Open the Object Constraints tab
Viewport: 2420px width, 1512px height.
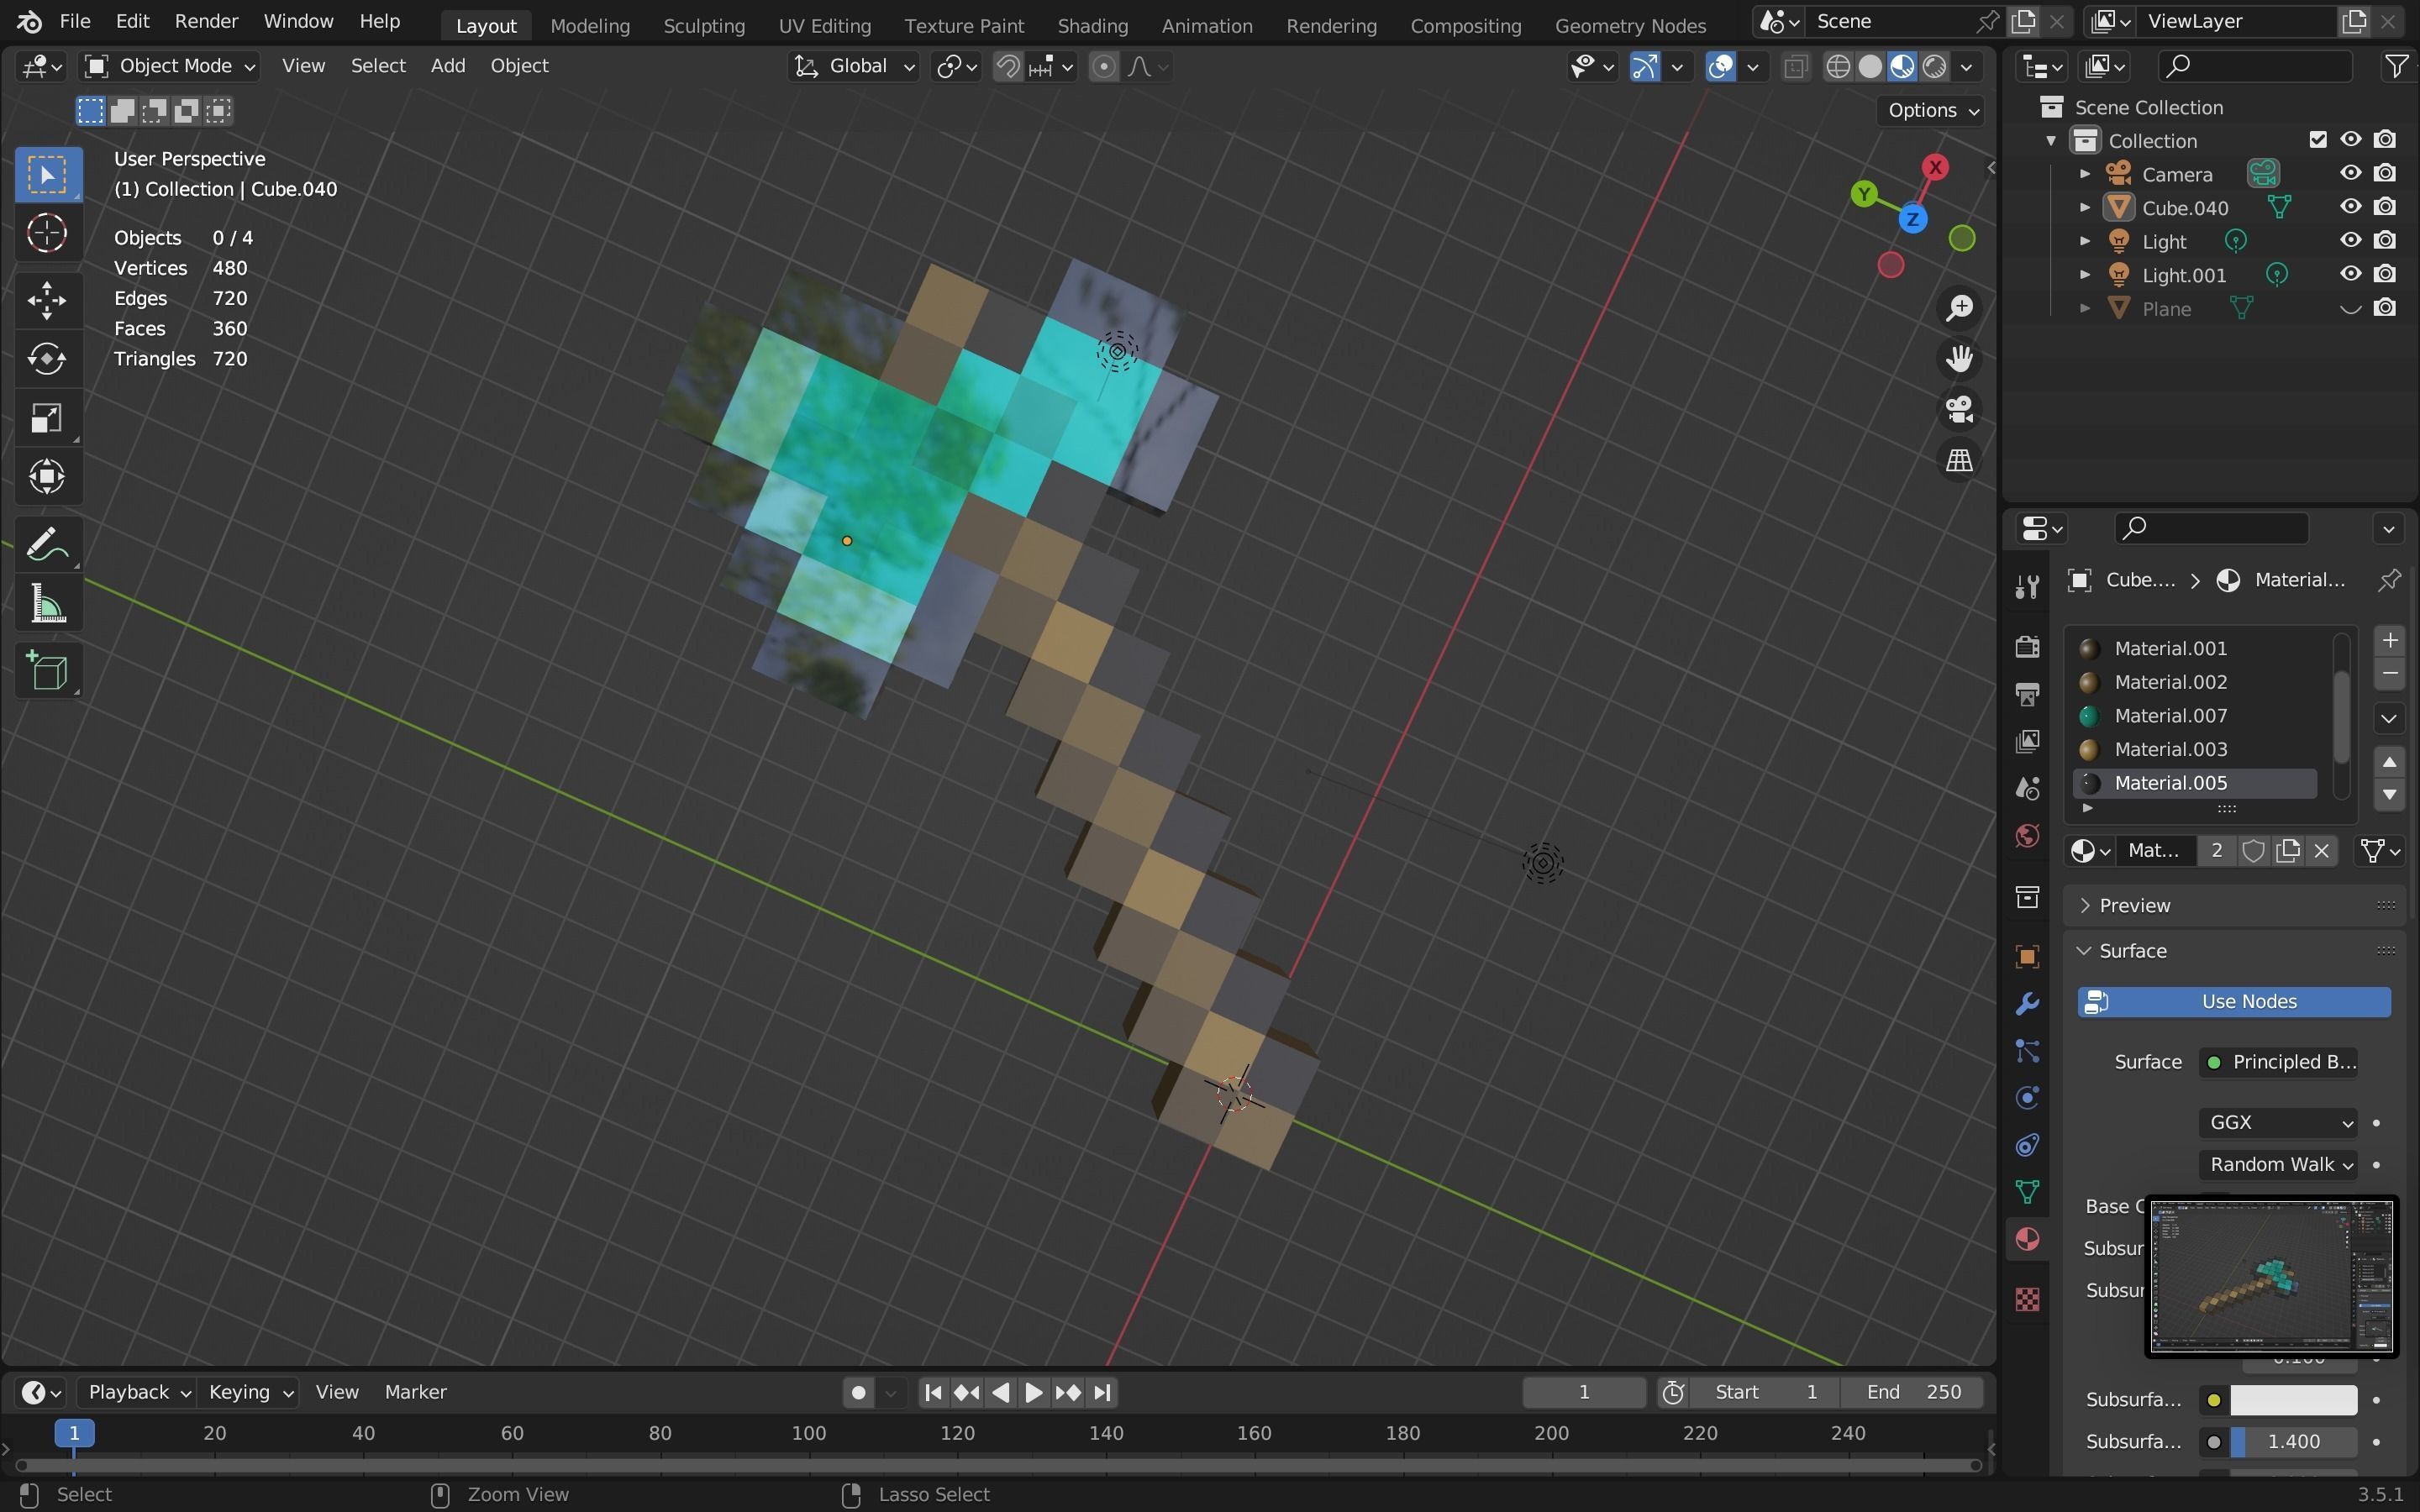click(2027, 1145)
